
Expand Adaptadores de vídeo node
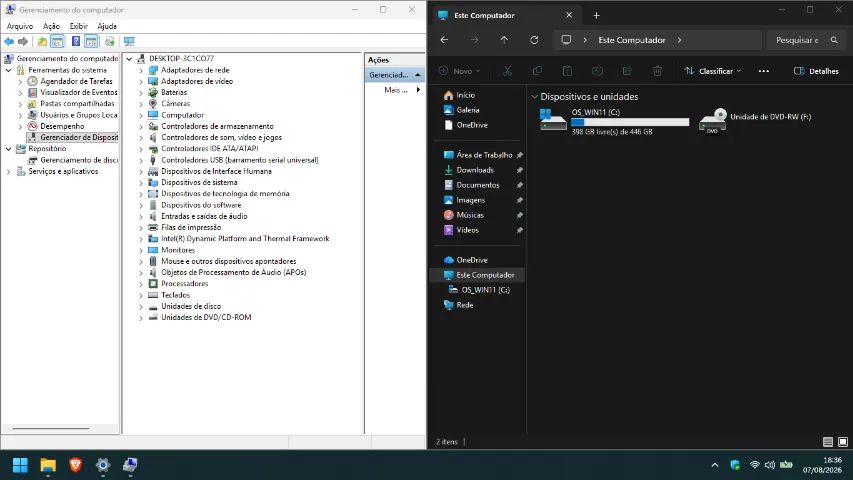click(x=140, y=82)
